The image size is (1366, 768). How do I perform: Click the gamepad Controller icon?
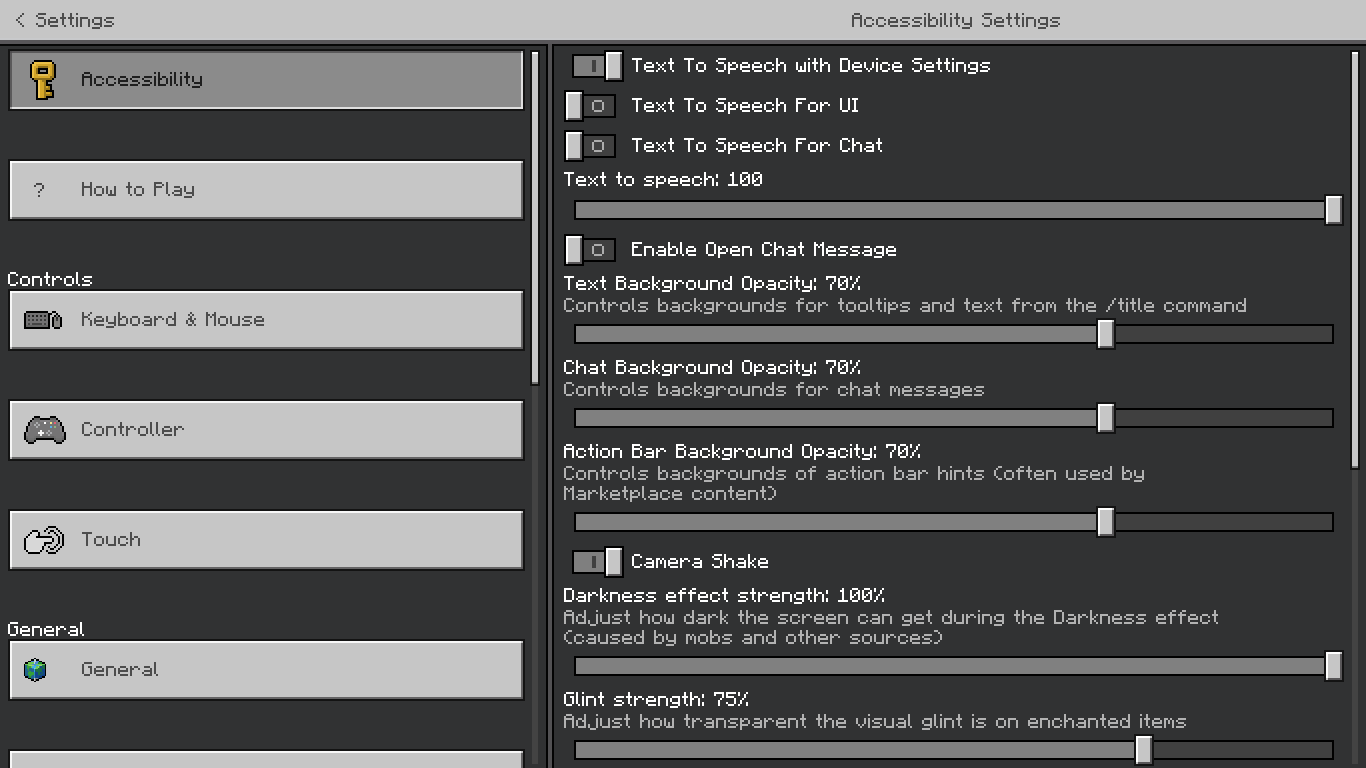pos(44,430)
